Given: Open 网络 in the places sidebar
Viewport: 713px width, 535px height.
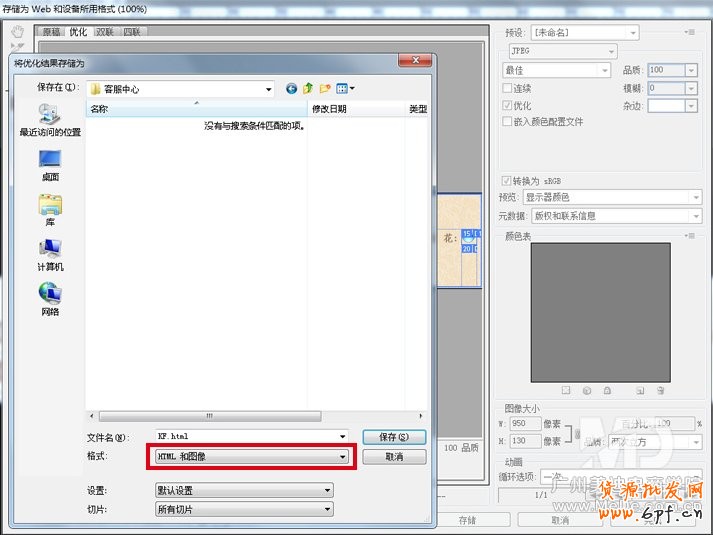Looking at the screenshot, I should pos(50,299).
